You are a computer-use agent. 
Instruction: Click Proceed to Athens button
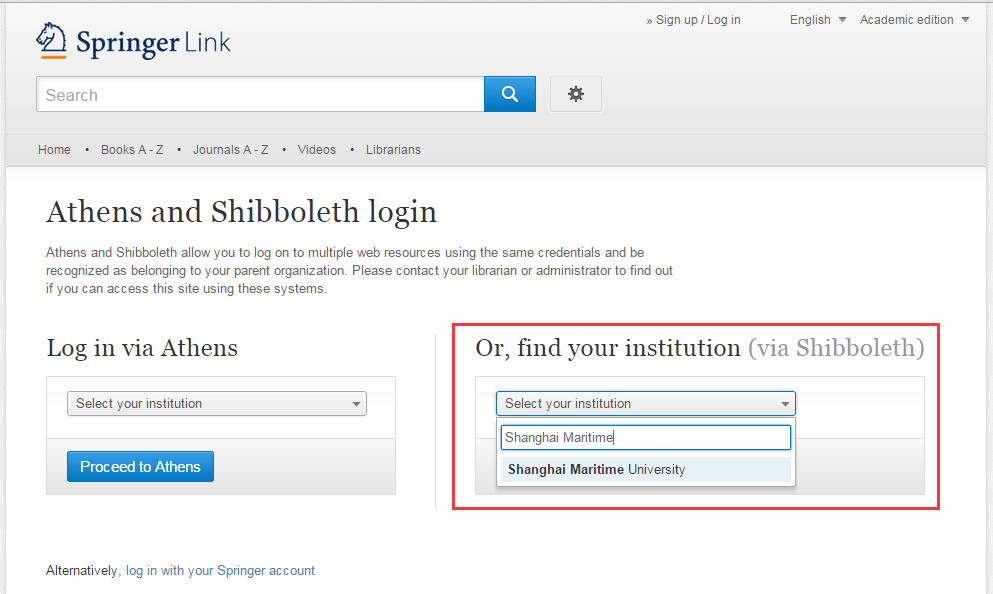pos(140,467)
